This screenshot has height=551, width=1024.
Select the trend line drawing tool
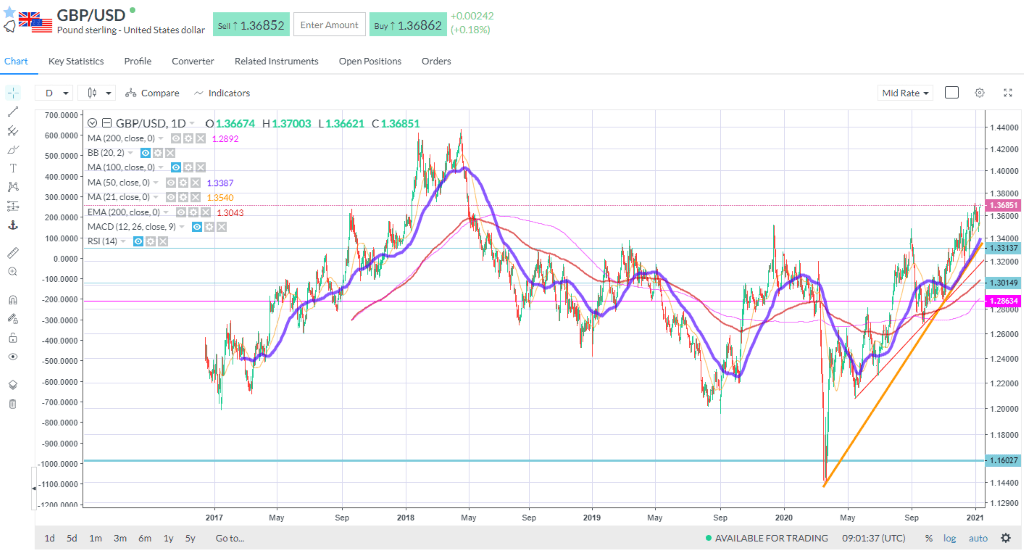click(12, 112)
